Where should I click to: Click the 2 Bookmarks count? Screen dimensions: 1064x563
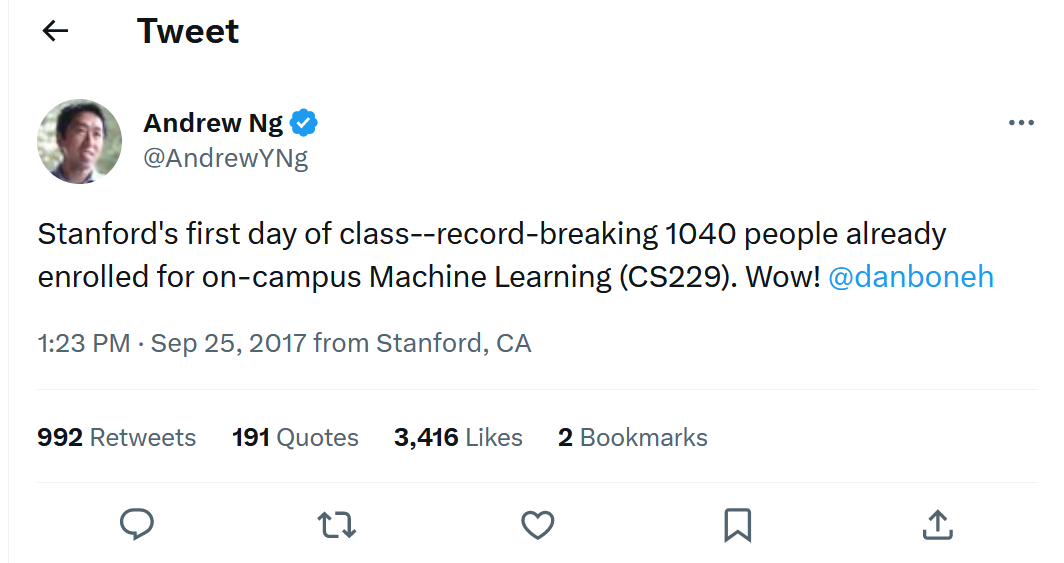632,437
